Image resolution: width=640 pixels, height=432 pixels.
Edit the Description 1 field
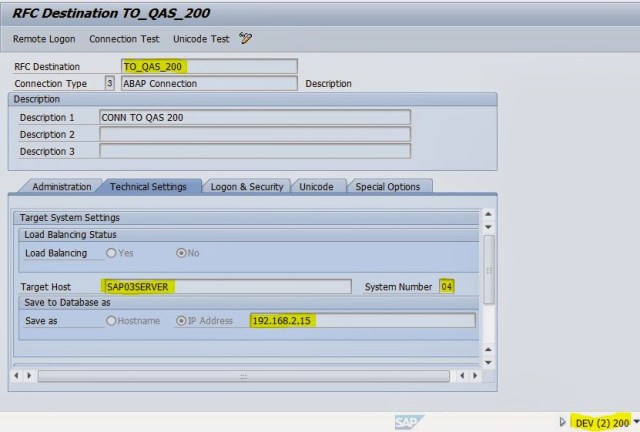pyautogui.click(x=255, y=118)
